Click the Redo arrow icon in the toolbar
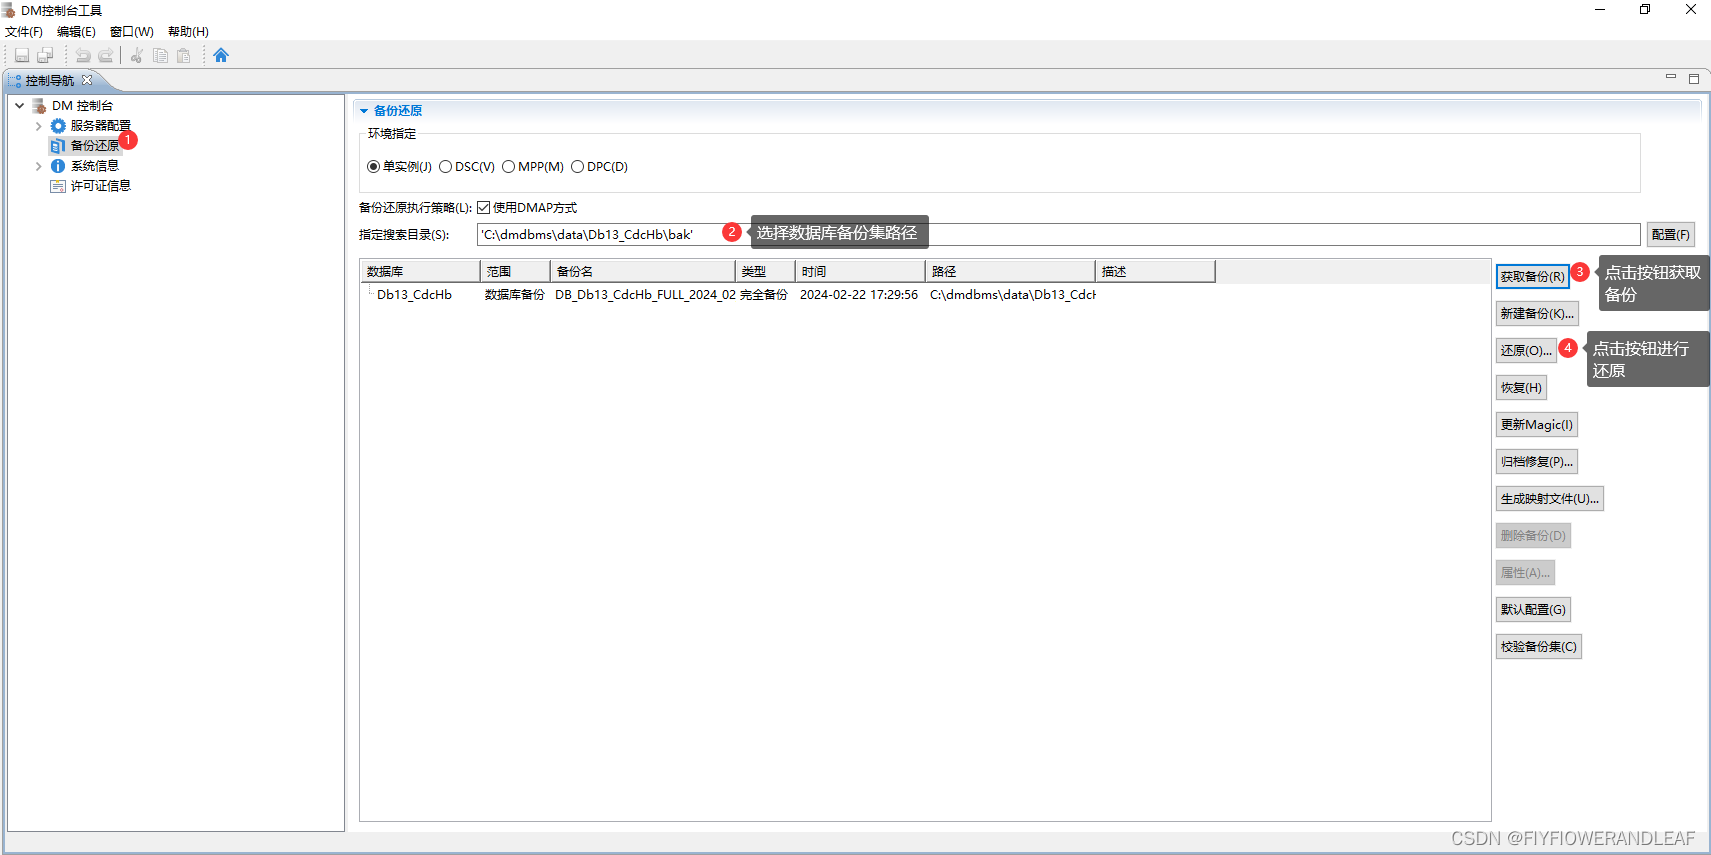Image resolution: width=1711 pixels, height=855 pixels. 106,55
